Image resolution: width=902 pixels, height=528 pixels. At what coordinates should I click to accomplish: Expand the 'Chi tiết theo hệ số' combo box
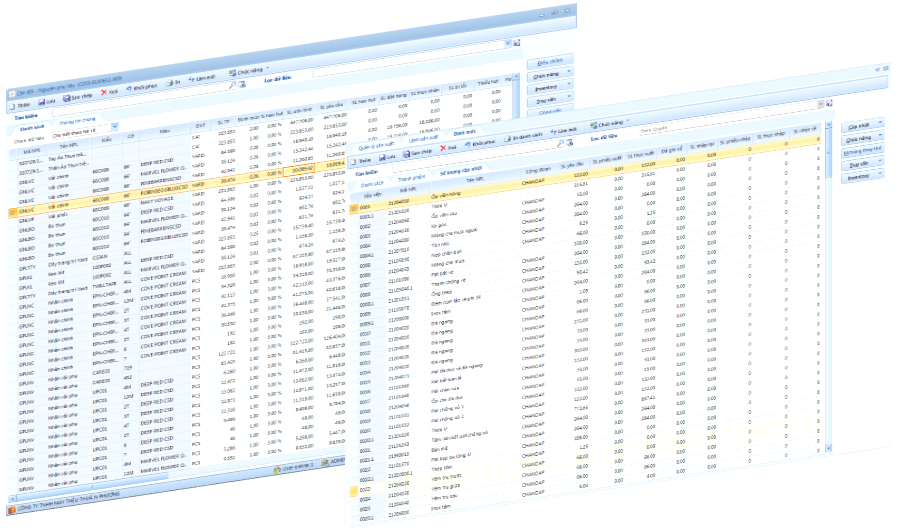tap(115, 127)
